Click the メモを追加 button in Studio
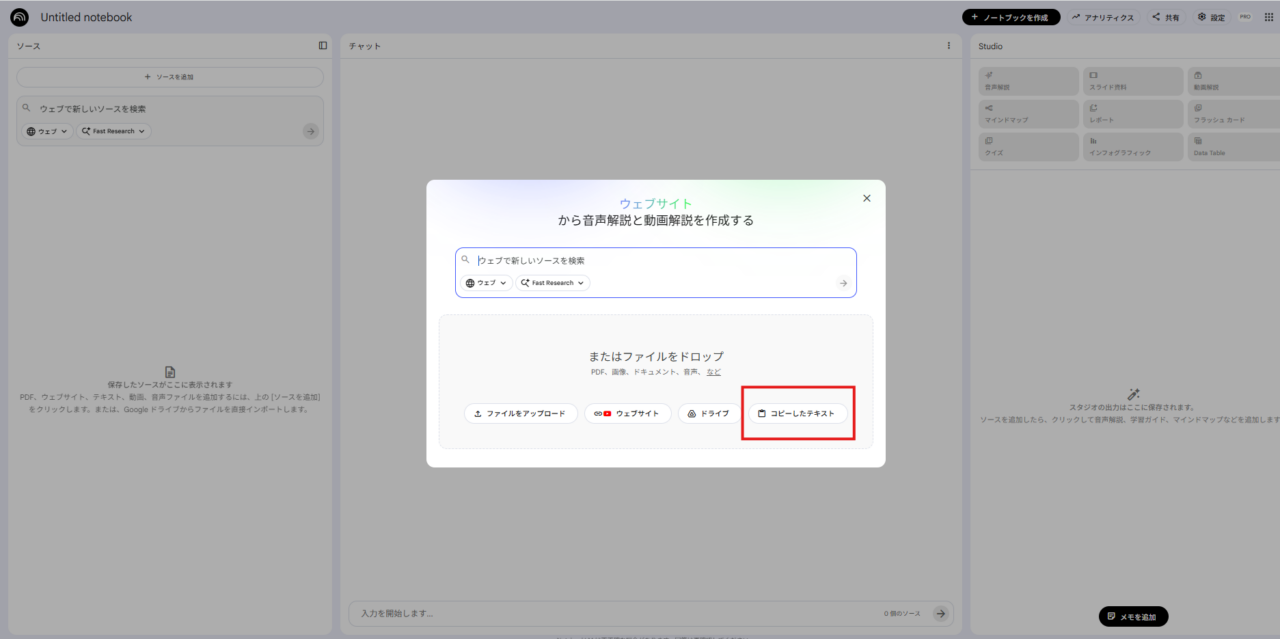The height and width of the screenshot is (639, 1280). pyautogui.click(x=1133, y=616)
